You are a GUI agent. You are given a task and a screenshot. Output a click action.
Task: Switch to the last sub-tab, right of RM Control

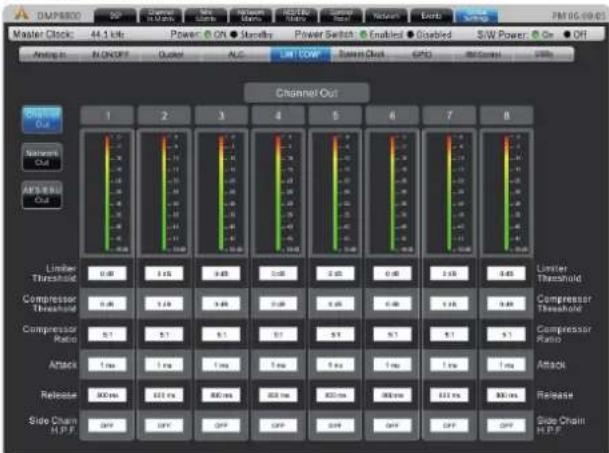(544, 54)
